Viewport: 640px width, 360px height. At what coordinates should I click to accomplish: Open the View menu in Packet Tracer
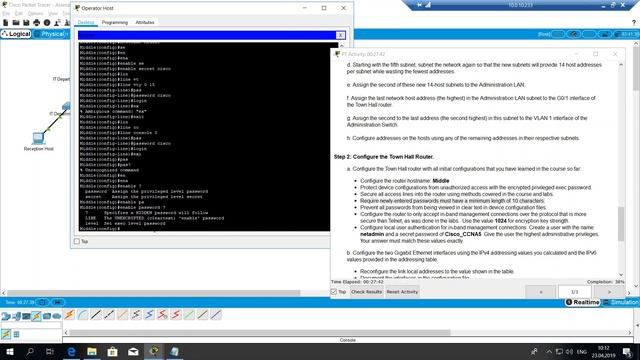coord(53,13)
